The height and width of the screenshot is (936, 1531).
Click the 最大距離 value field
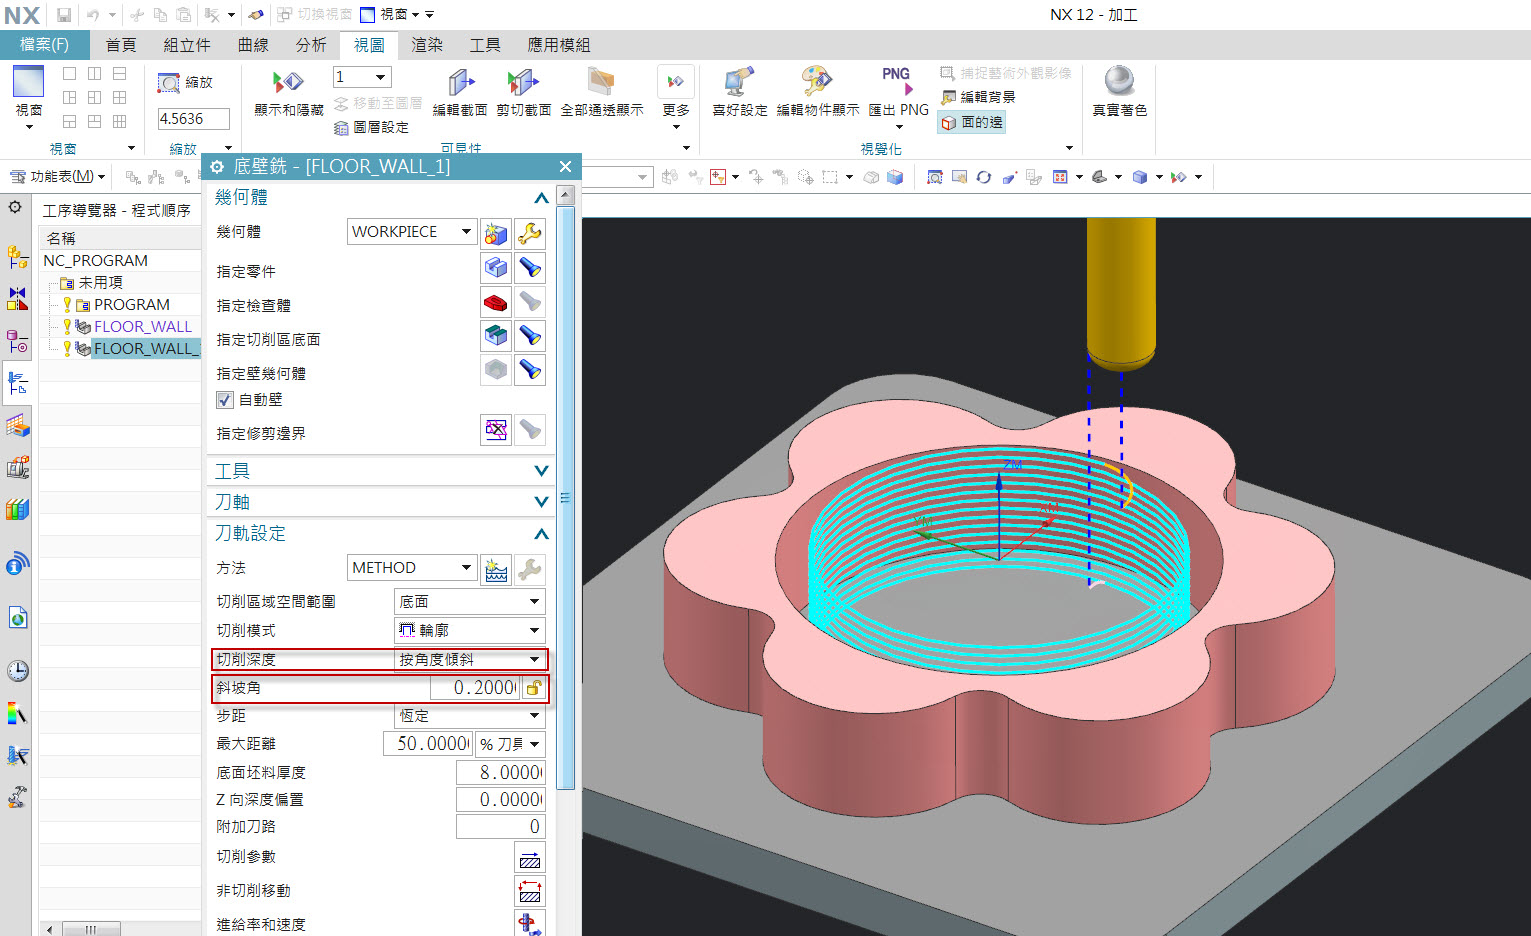tap(427, 744)
